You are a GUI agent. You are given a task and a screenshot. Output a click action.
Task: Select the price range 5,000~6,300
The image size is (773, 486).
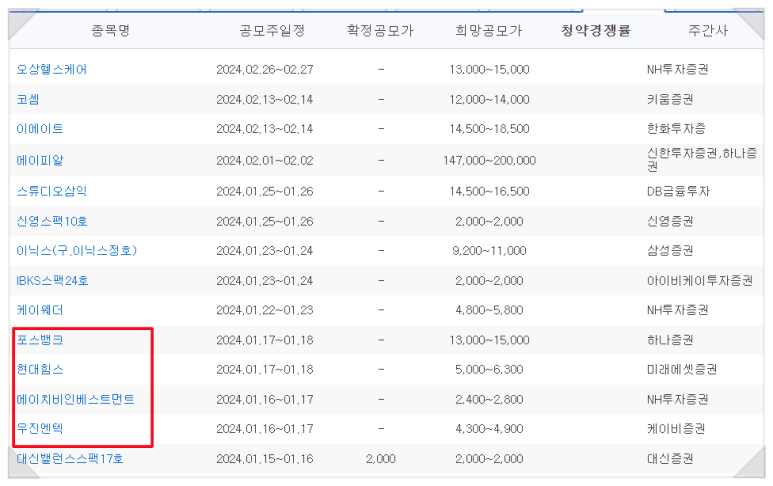coord(490,370)
